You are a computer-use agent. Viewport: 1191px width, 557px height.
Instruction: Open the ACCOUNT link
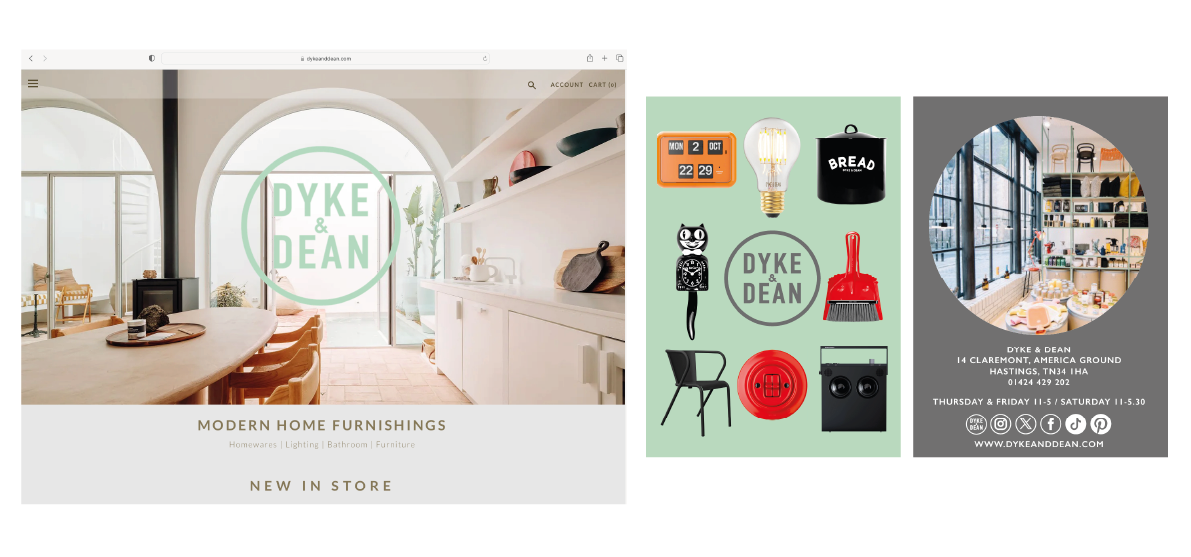coord(567,85)
